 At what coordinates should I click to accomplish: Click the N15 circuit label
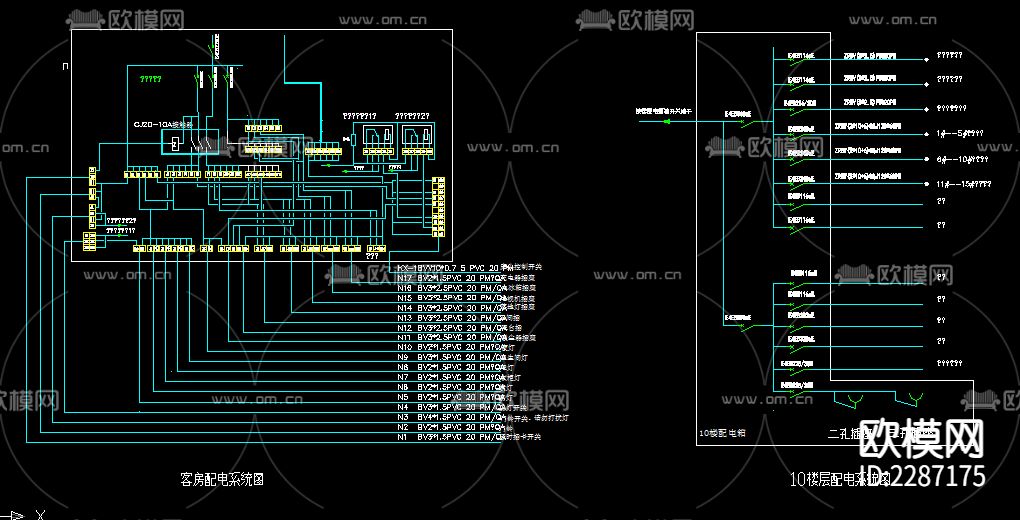404,297
